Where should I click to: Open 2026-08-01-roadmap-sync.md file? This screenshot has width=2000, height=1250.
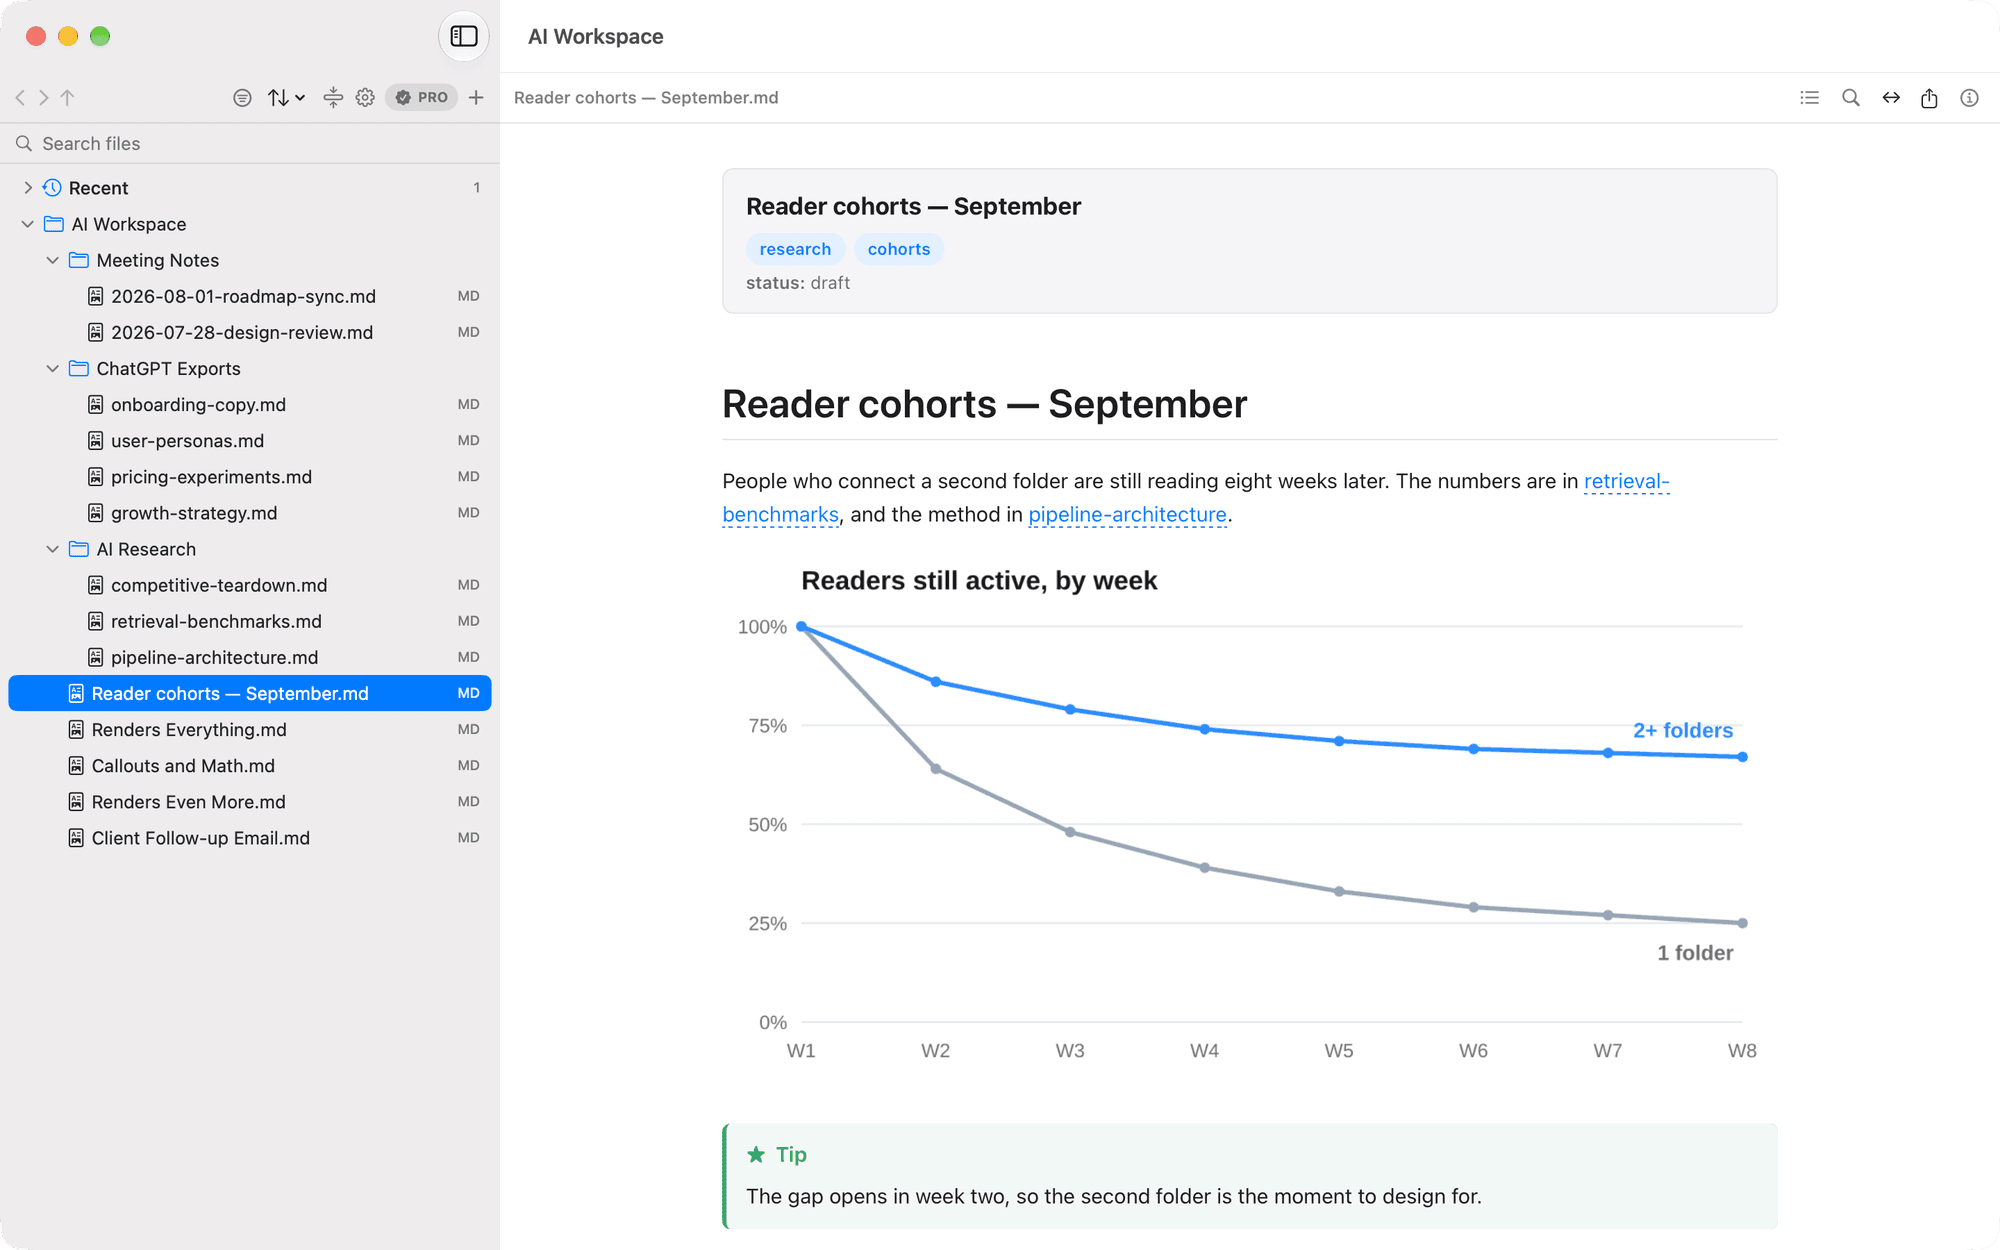point(250,296)
